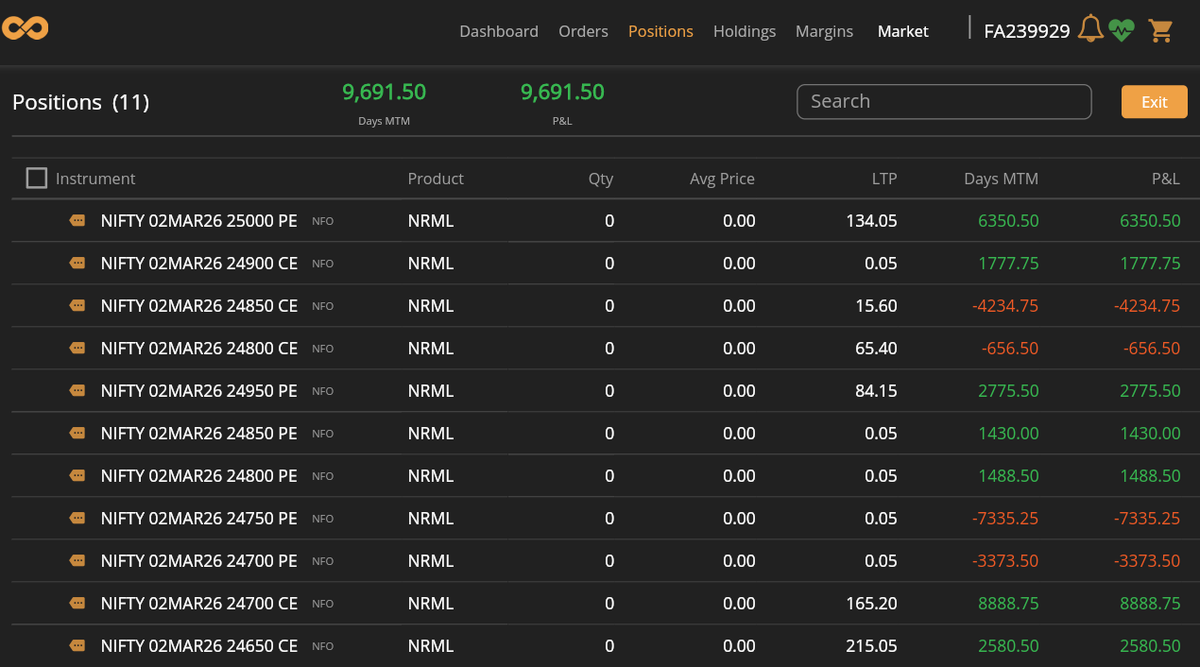Click tag icon for NIFTY 24800 PE
Viewport: 1200px width, 667px height.
pyautogui.click(x=77, y=476)
